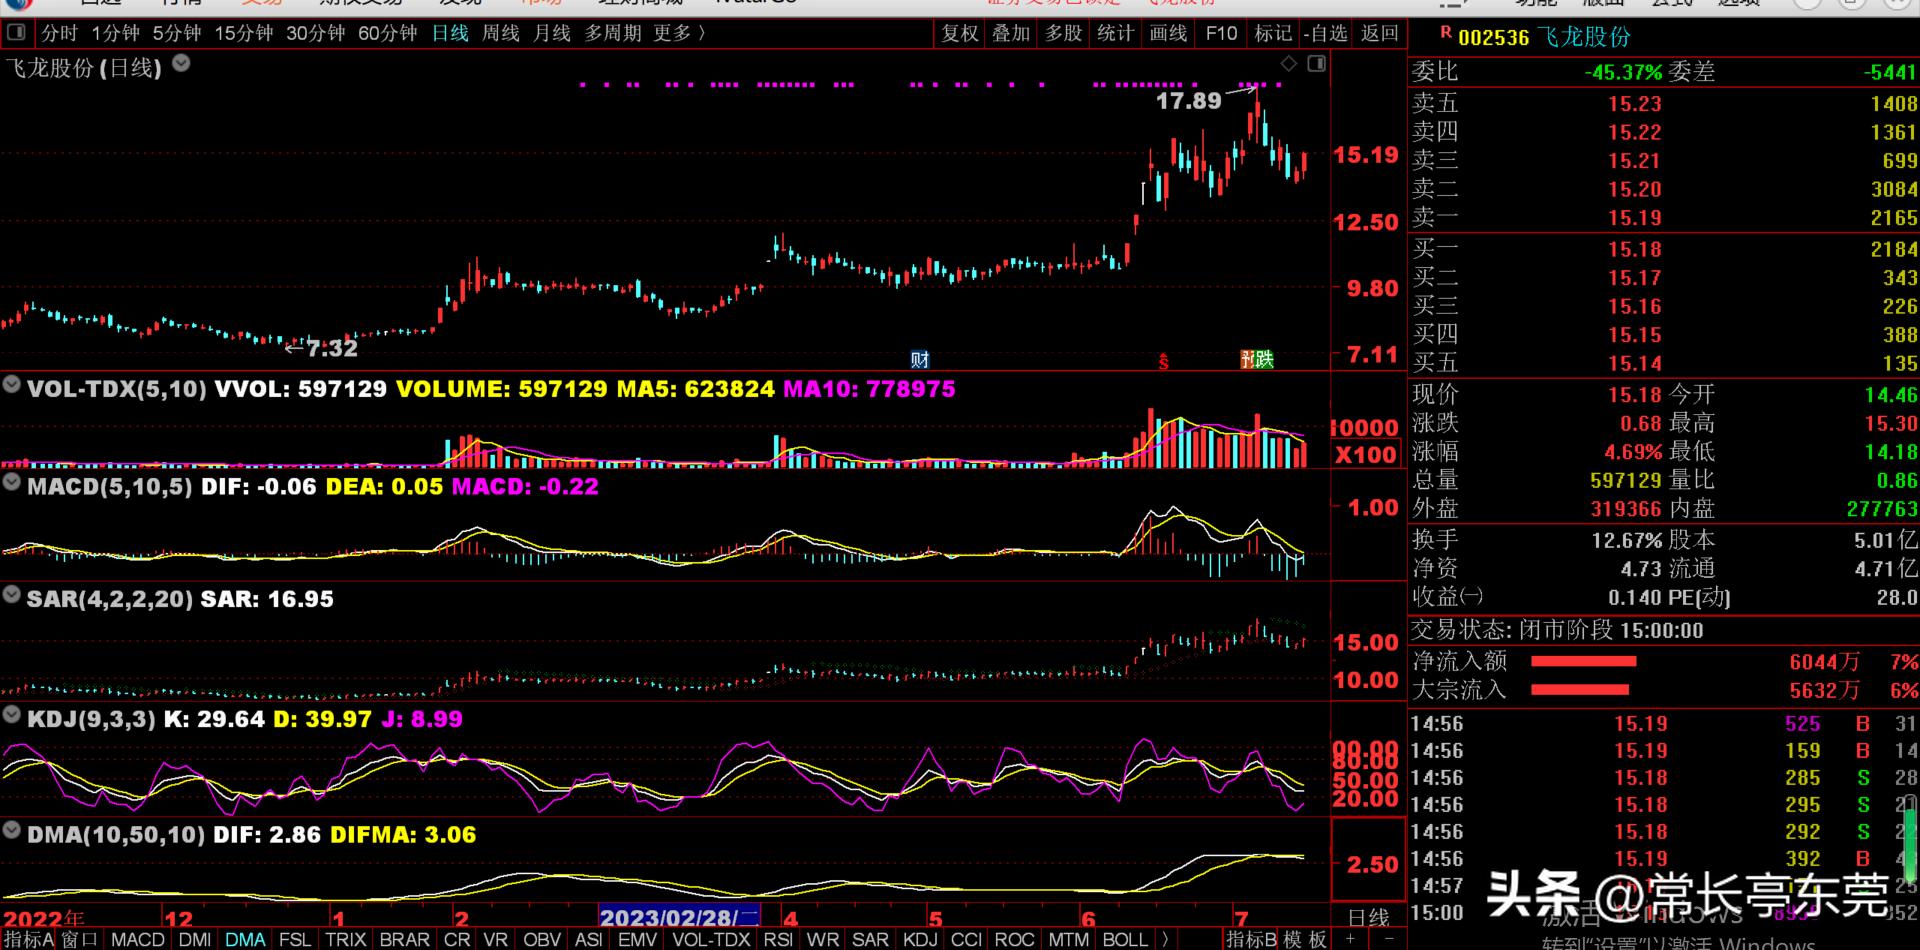This screenshot has height=950, width=1920.
Task: Switch indicator to BOLL tab
Action: (1125, 939)
